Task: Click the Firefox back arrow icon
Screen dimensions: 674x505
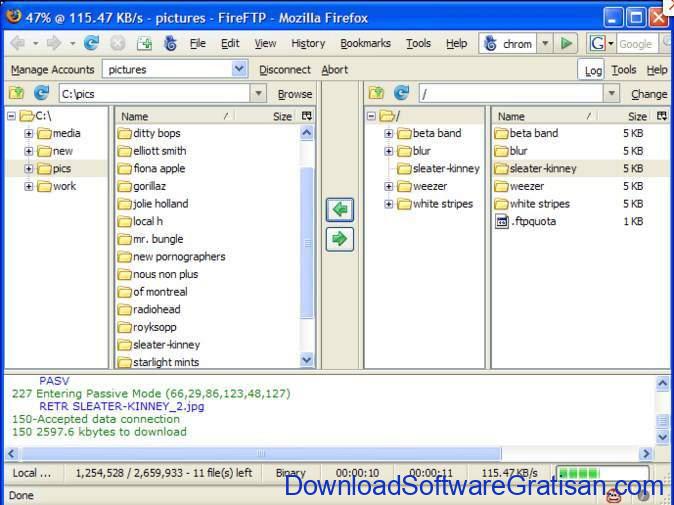Action: pos(18,43)
